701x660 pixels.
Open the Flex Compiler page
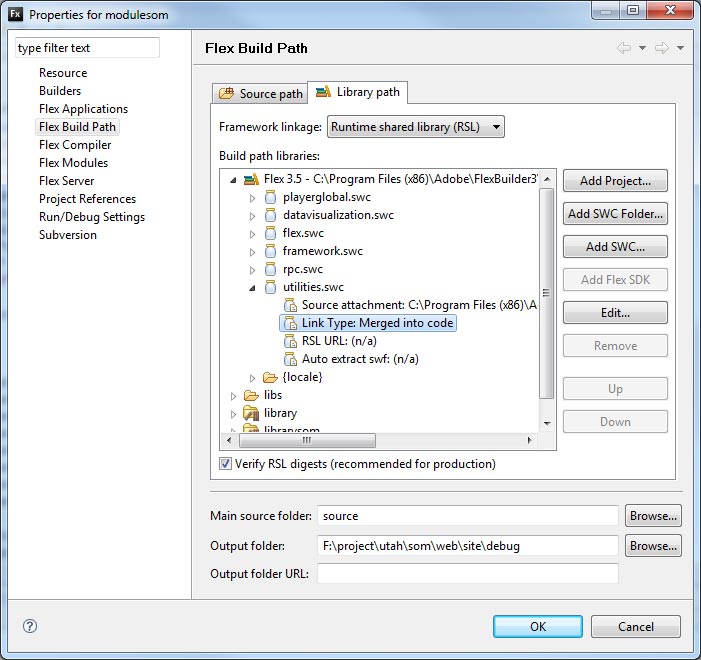(75, 145)
